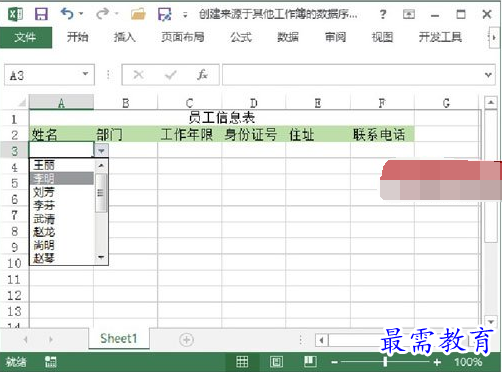Click the dropdown list scrollbar thumb
502x372 pixels.
(101, 193)
